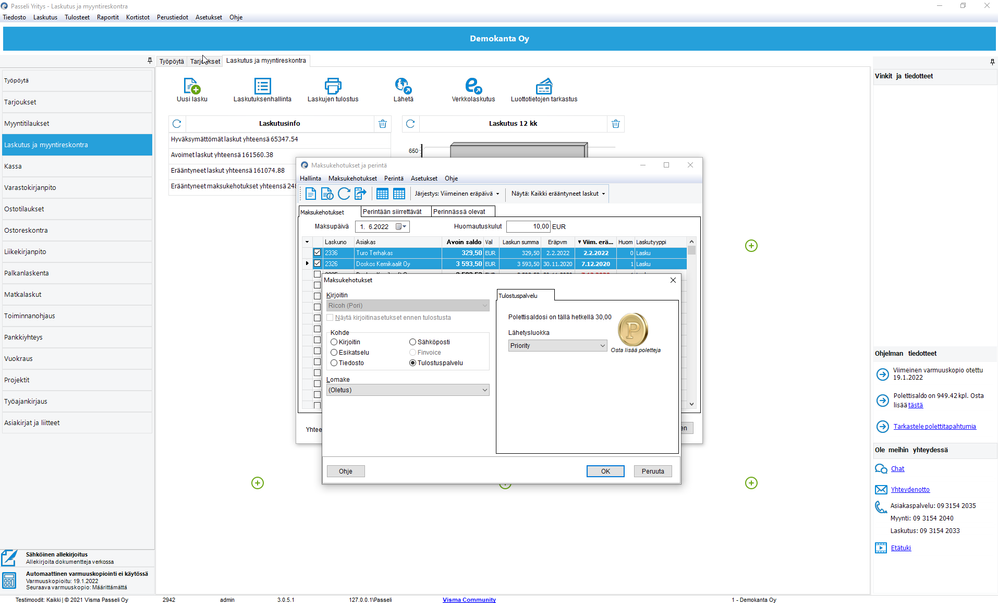Click the Laskujen tulostus printer icon
This screenshot has width=998, height=603.
(x=333, y=86)
